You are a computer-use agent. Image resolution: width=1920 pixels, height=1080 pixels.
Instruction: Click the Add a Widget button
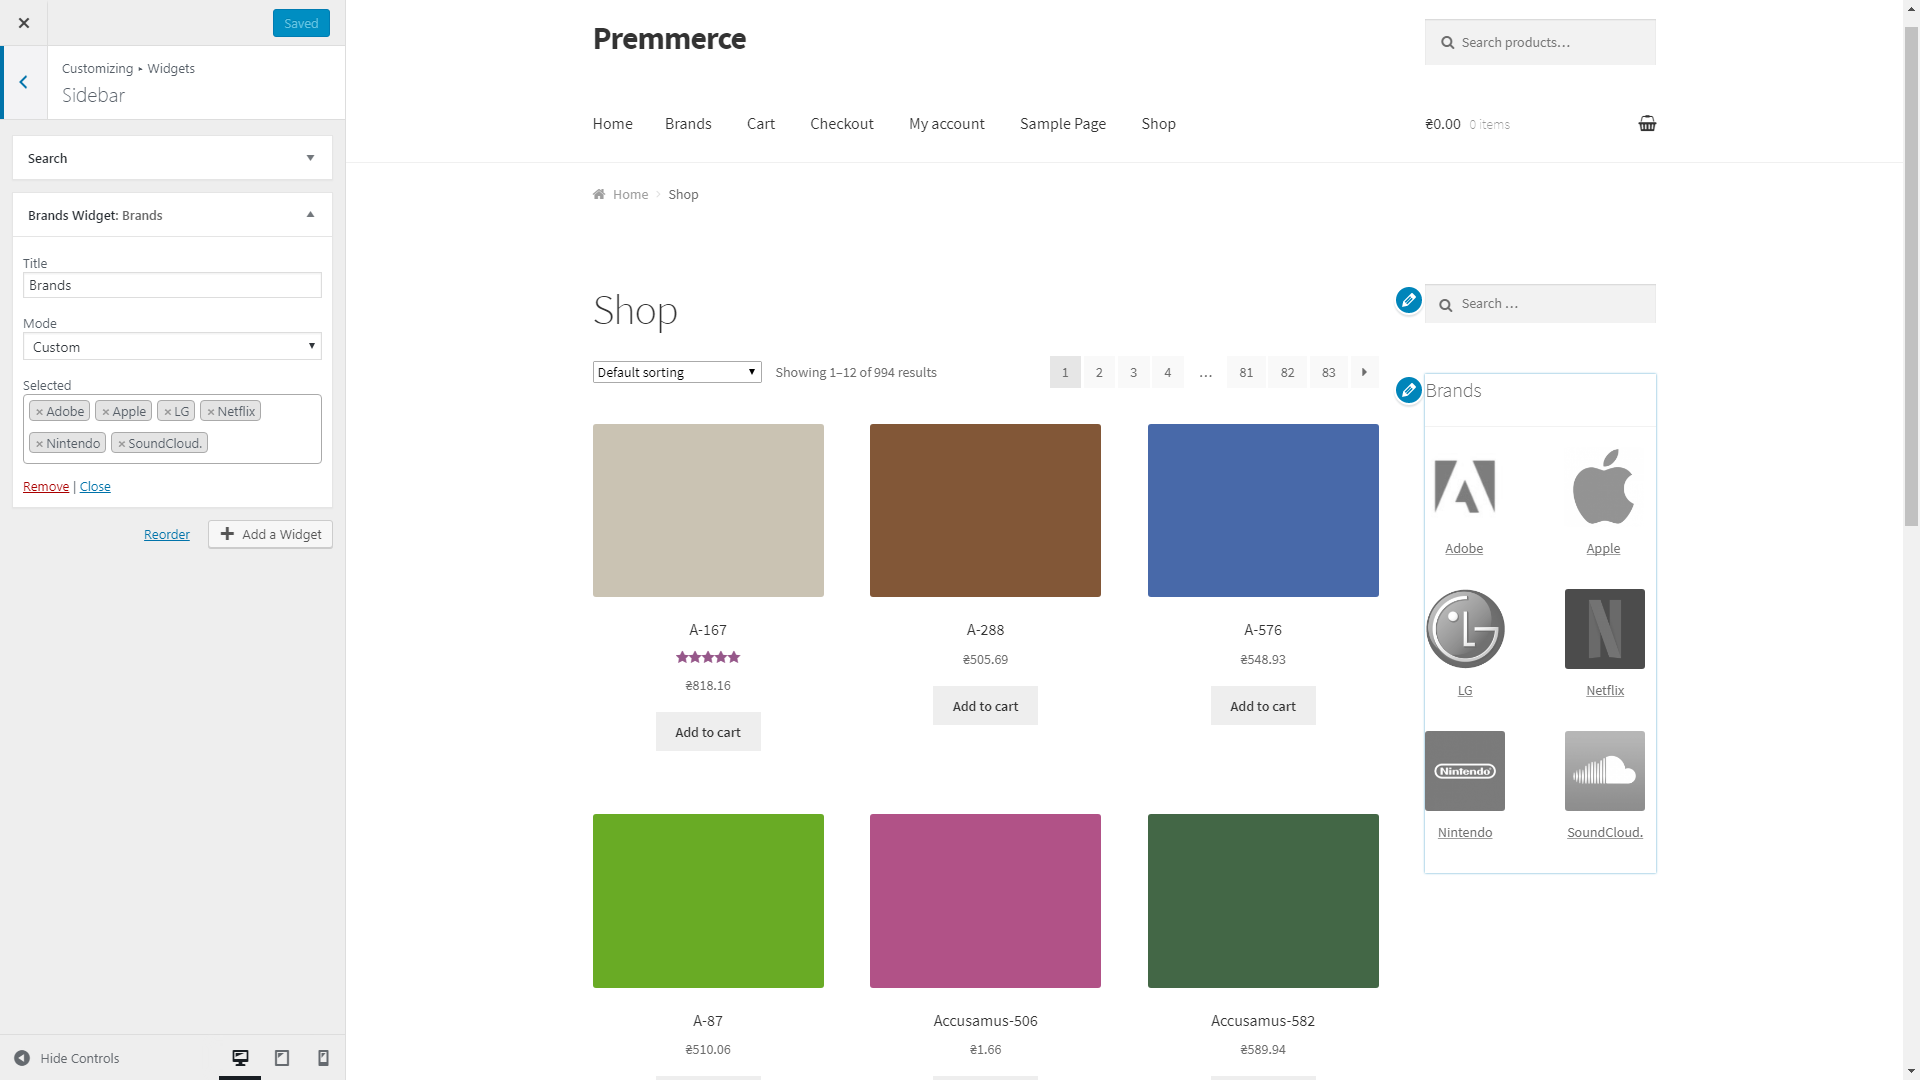[270, 534]
